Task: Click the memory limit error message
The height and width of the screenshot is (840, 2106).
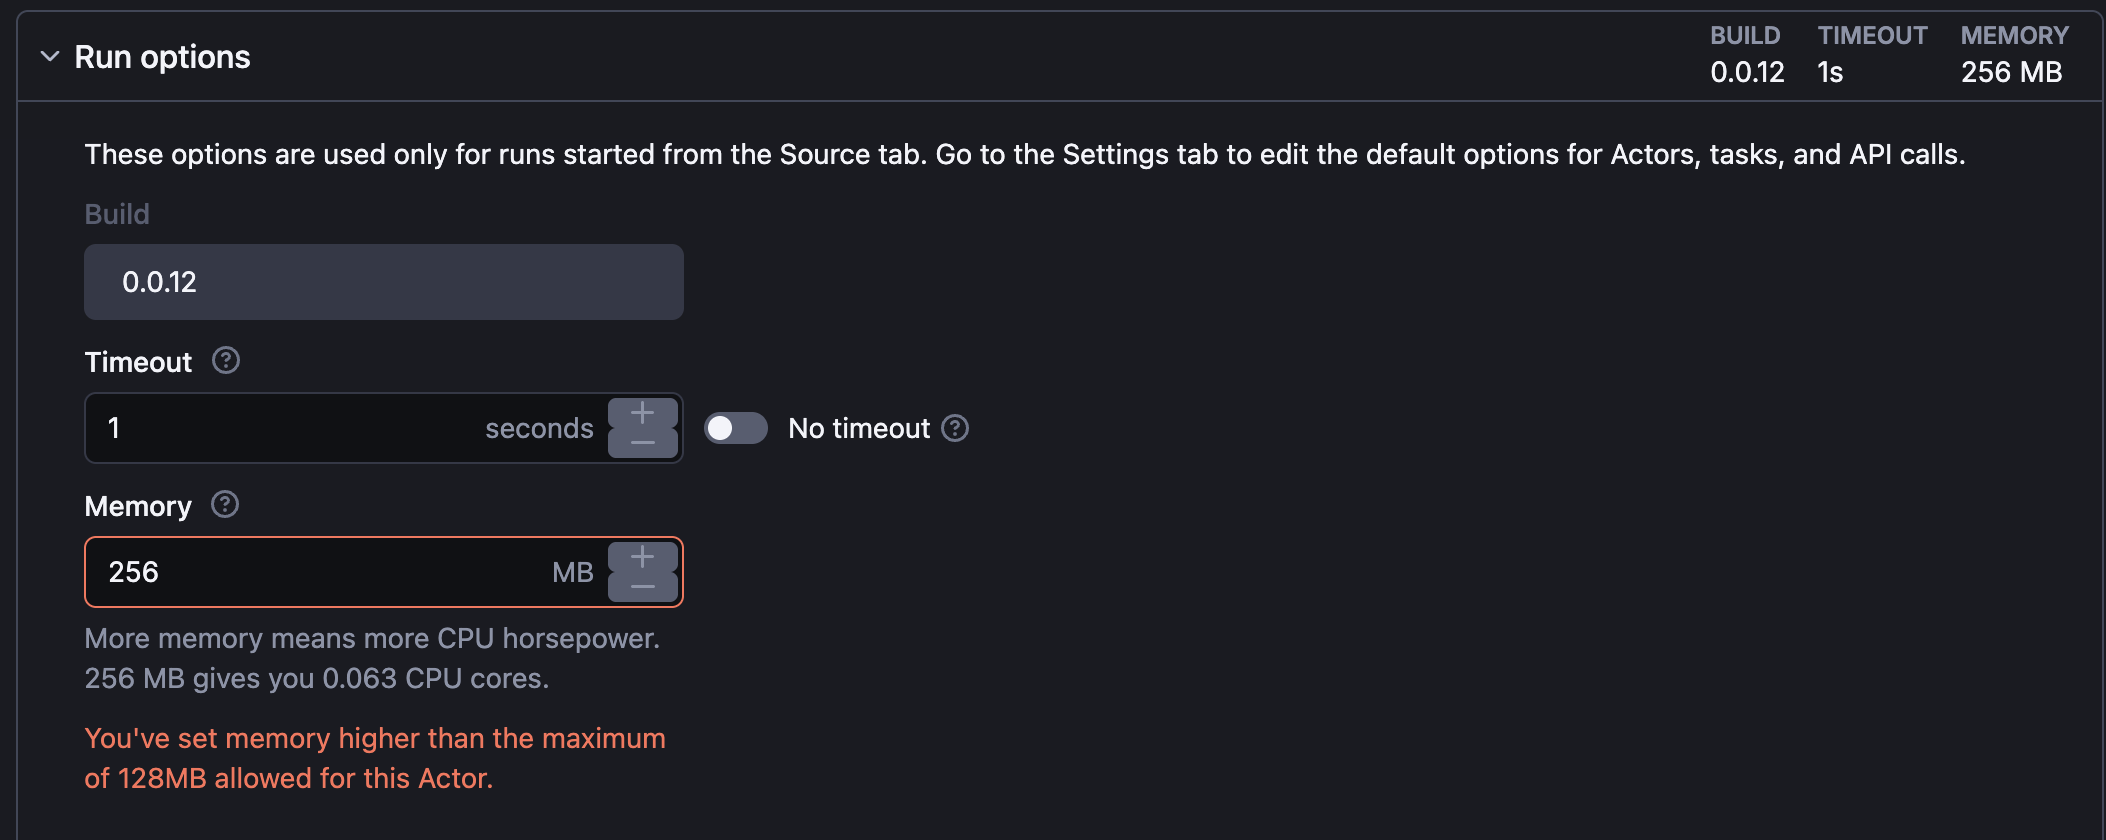Action: 375,758
